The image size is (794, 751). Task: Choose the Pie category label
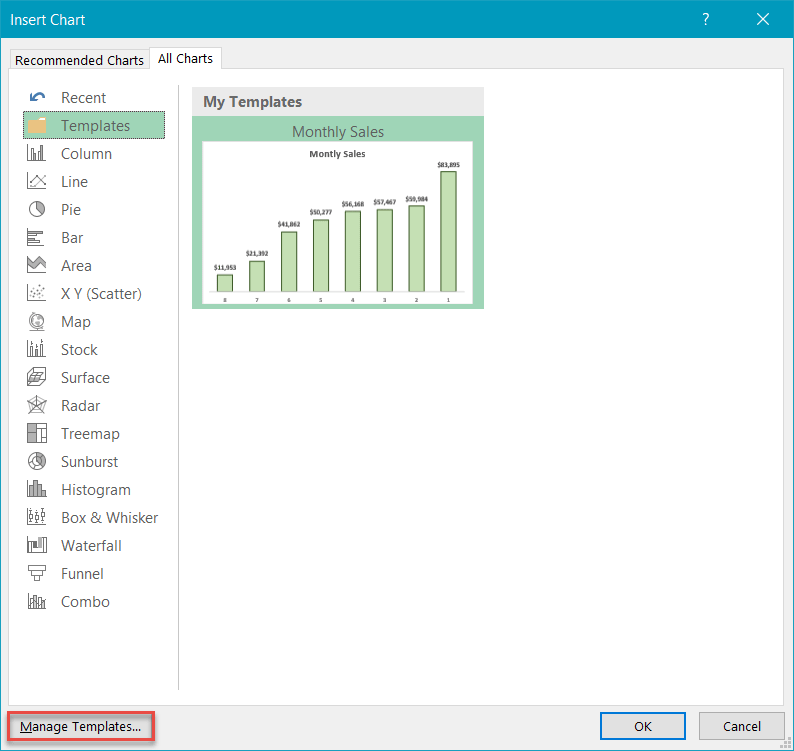point(71,210)
